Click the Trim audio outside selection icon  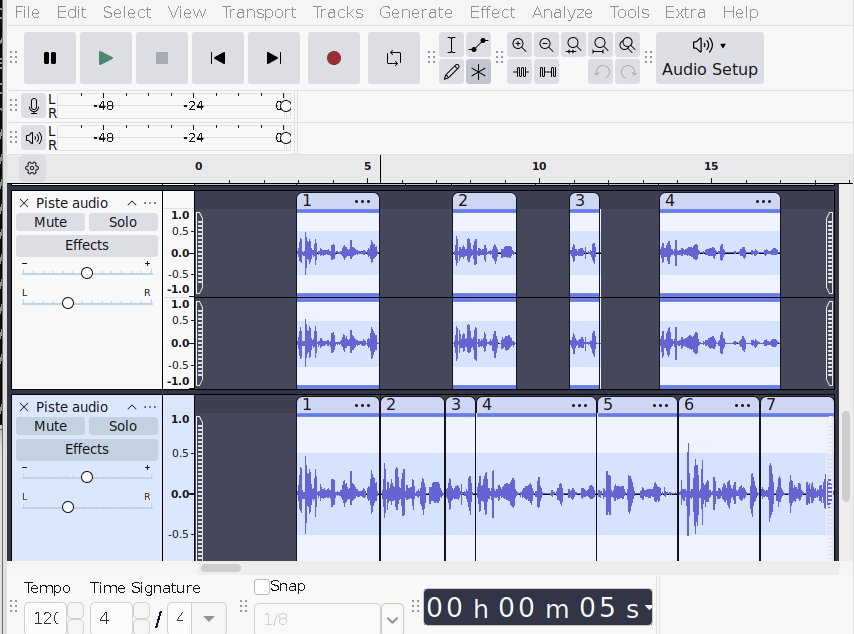[x=519, y=72]
